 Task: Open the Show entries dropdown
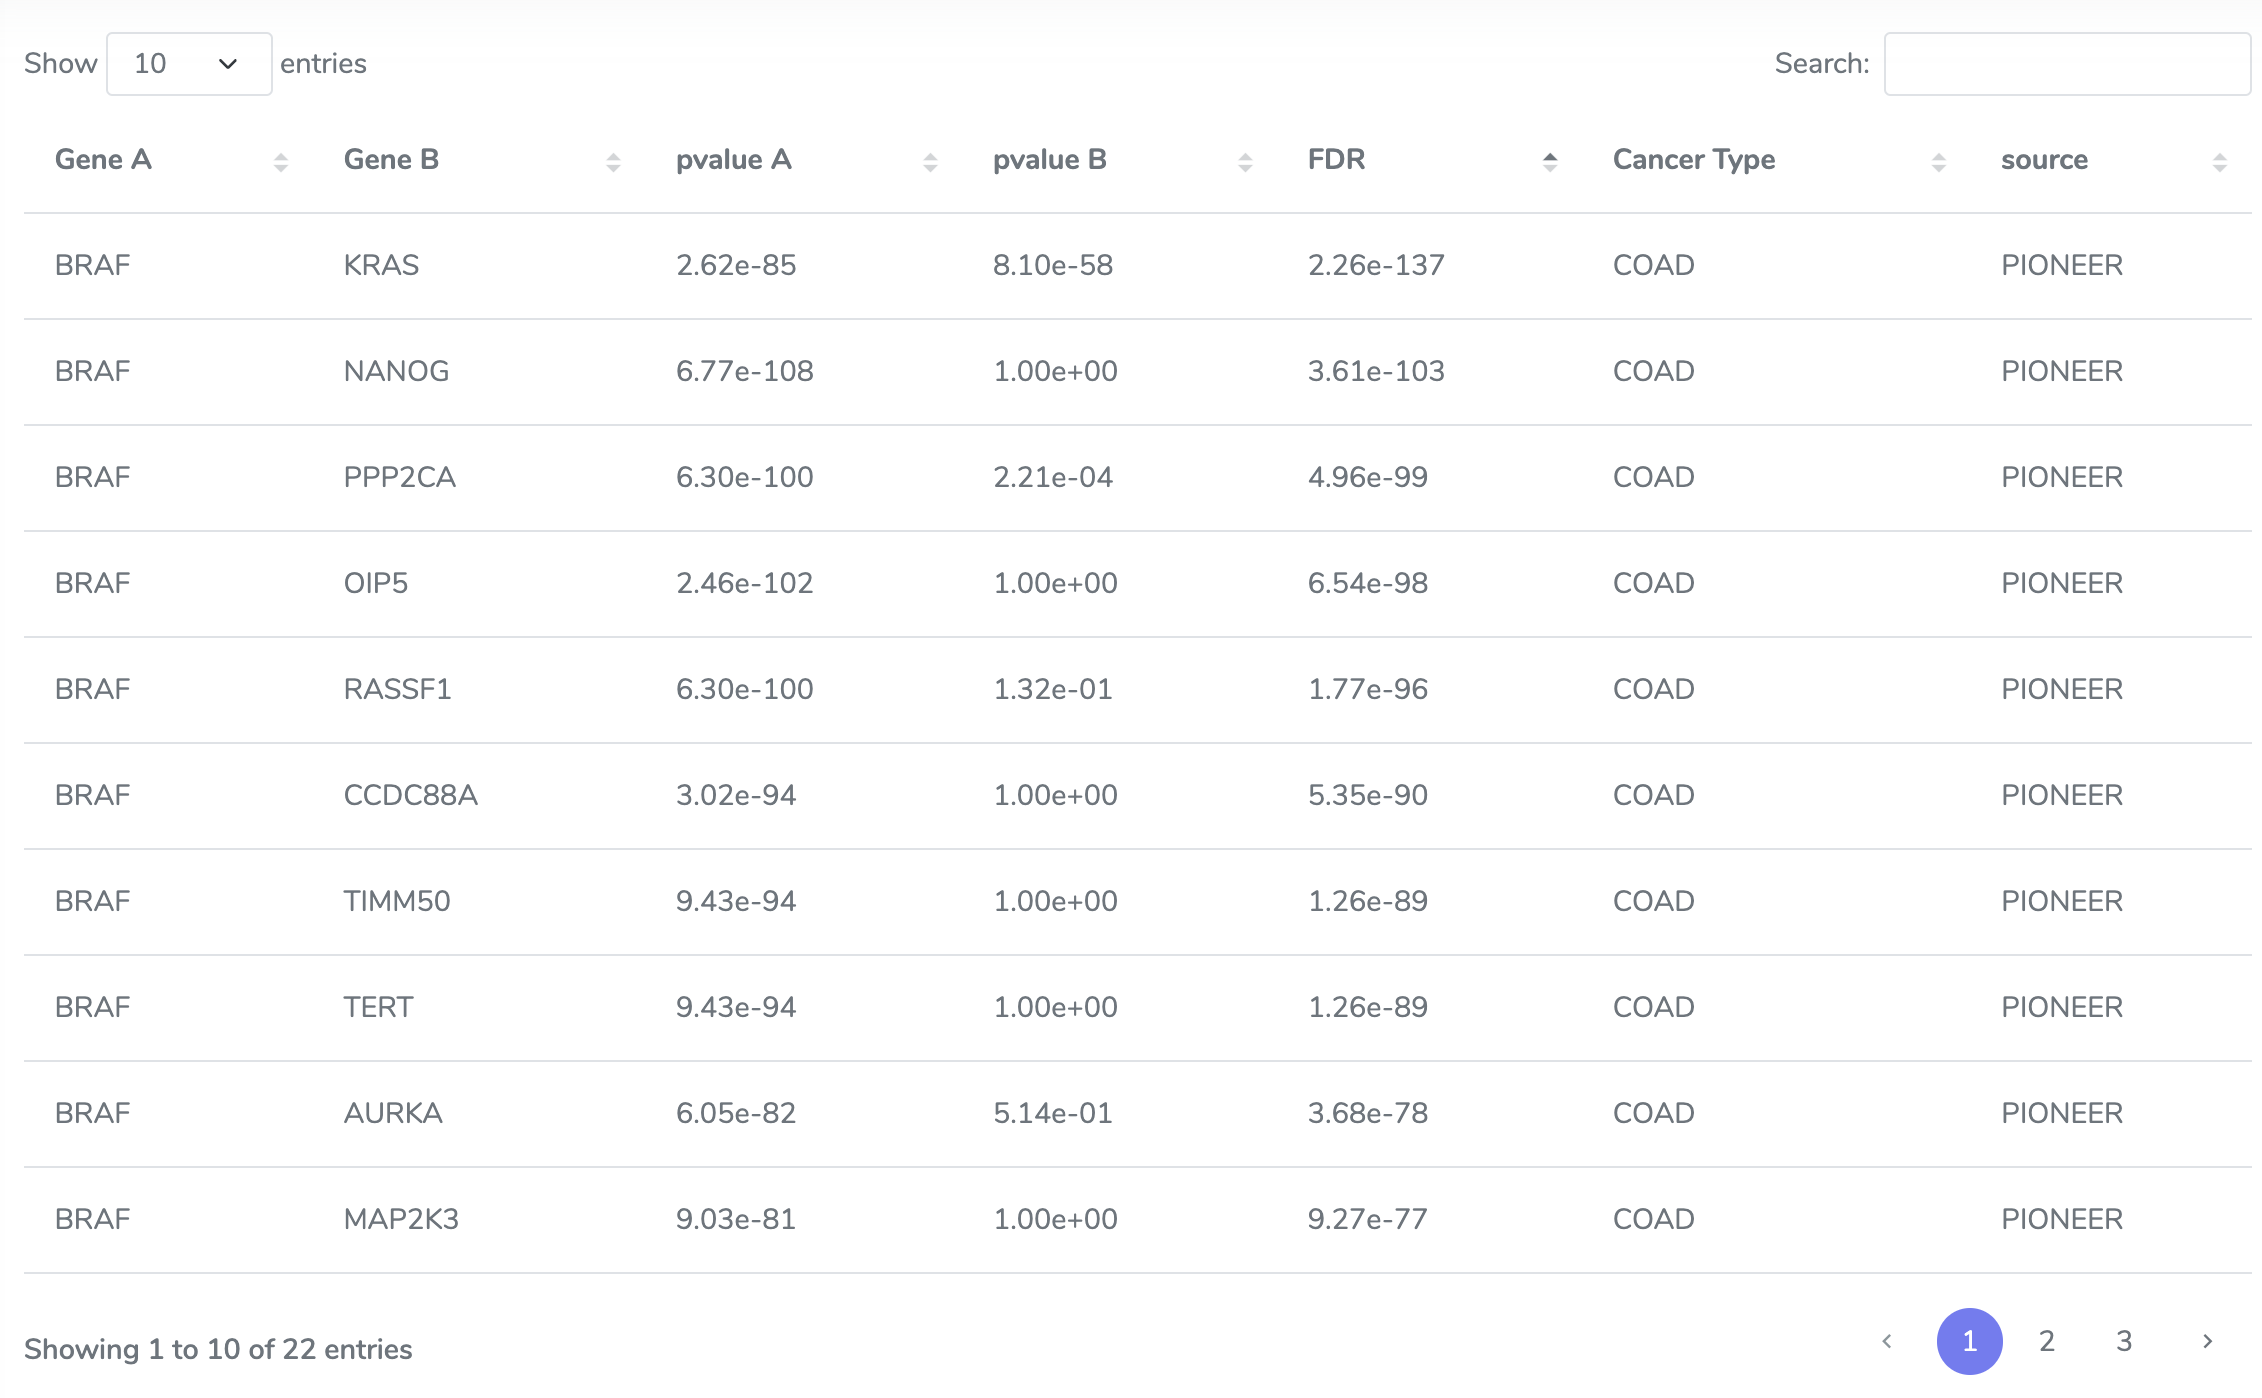189,64
